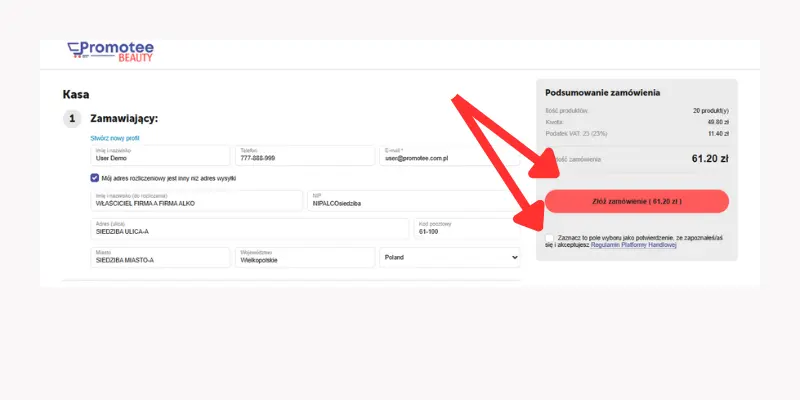The image size is (800, 400).
Task: Check the terms acceptance checkbox
Action: click(x=550, y=238)
